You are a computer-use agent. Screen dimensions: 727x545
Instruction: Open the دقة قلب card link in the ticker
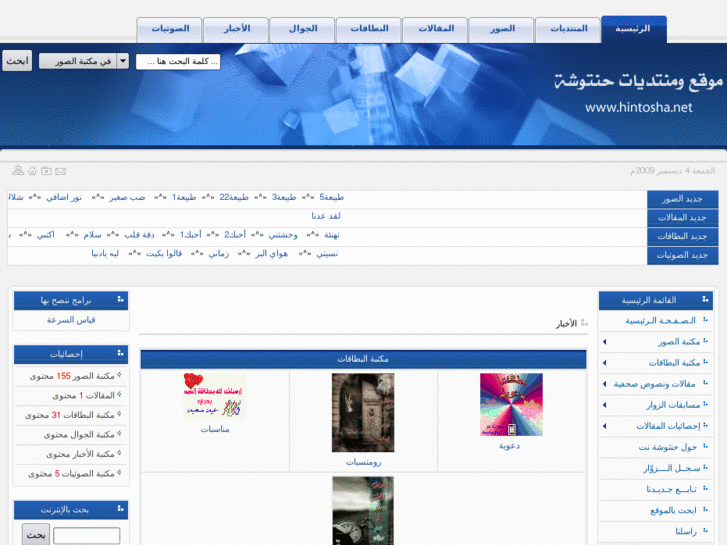(x=139, y=235)
